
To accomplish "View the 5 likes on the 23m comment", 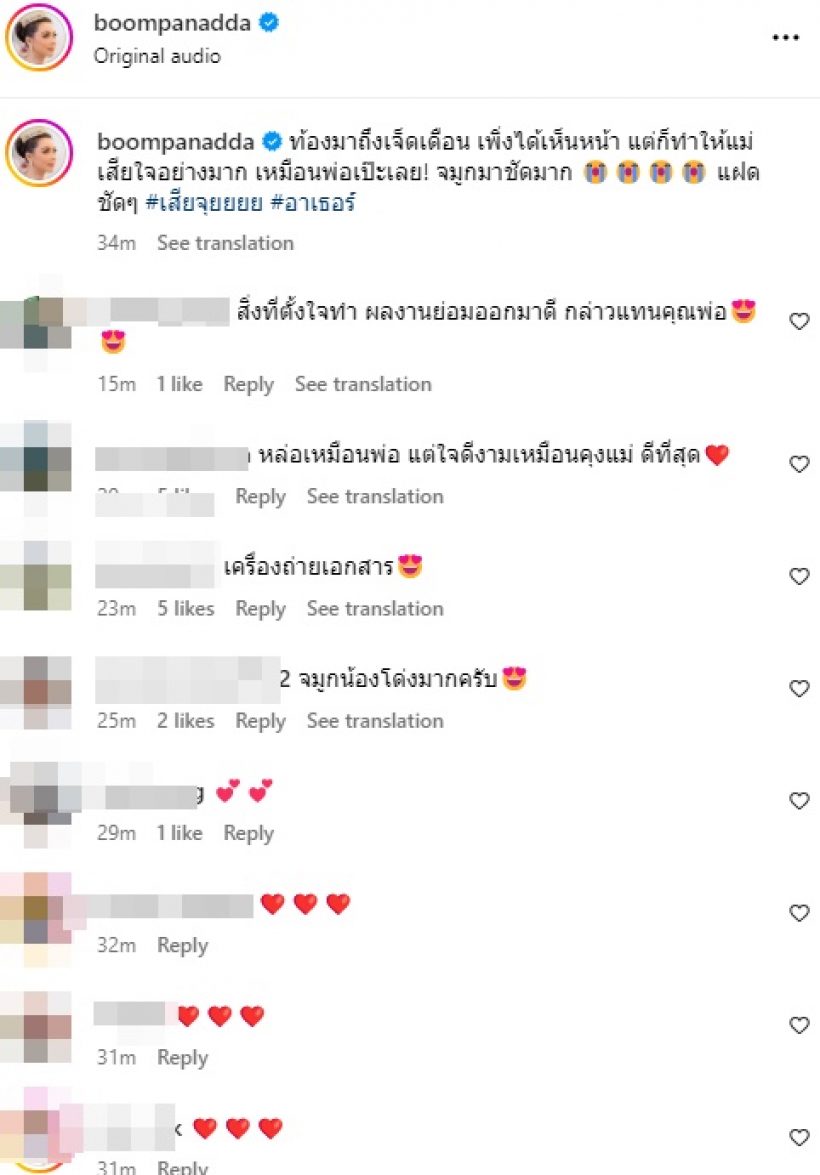I will pos(185,608).
